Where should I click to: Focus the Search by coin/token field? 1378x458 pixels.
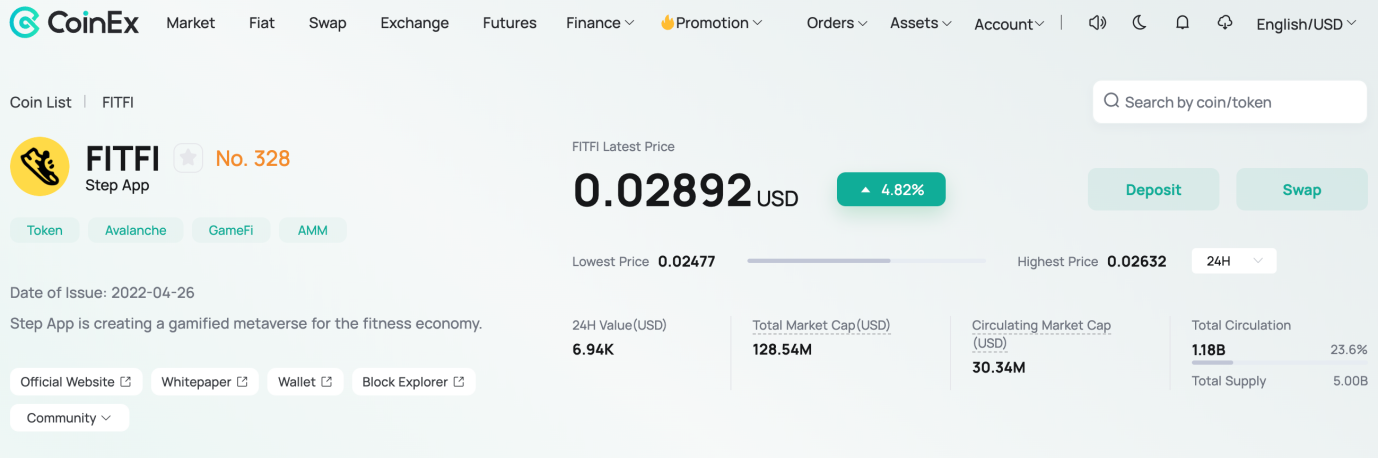click(1230, 102)
